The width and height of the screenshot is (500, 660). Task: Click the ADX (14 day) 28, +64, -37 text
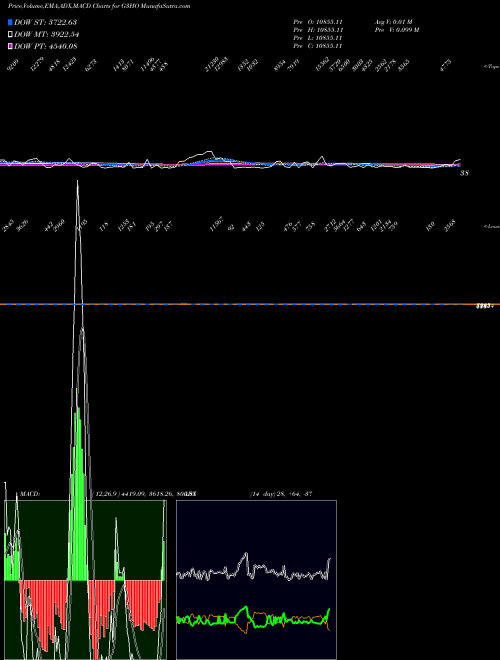pyautogui.click(x=281, y=494)
